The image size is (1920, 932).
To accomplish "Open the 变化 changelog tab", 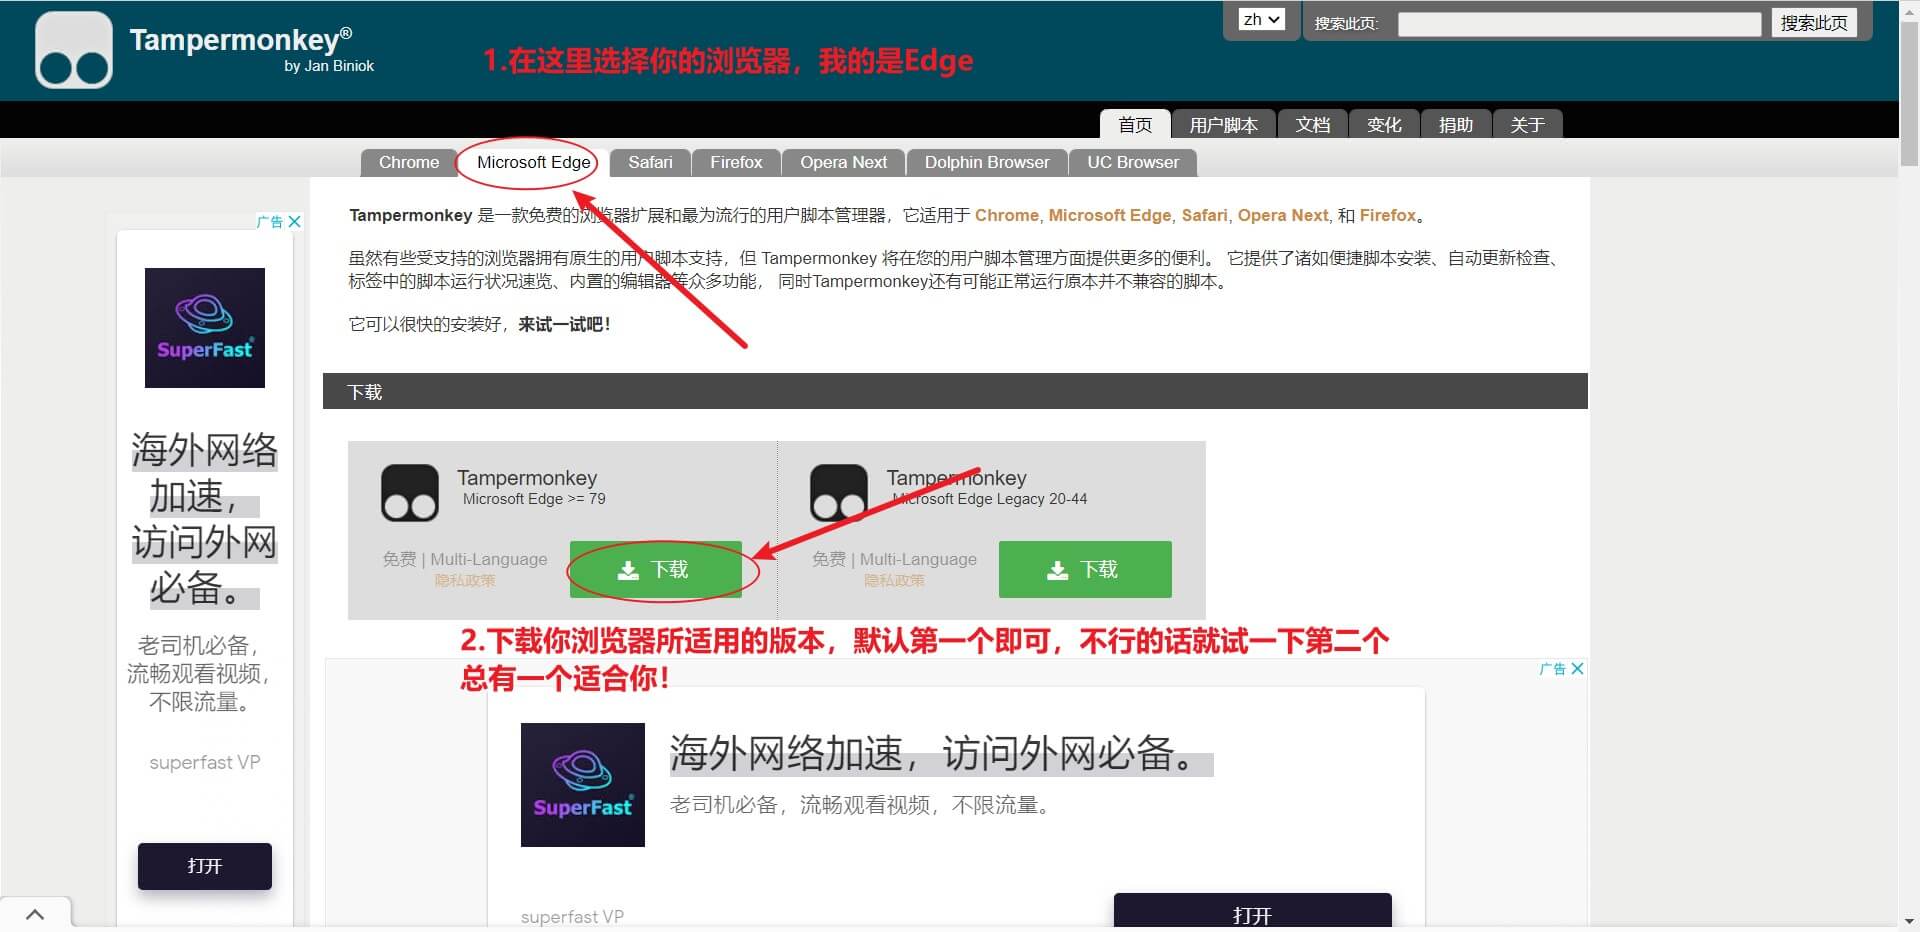I will pyautogui.click(x=1384, y=124).
